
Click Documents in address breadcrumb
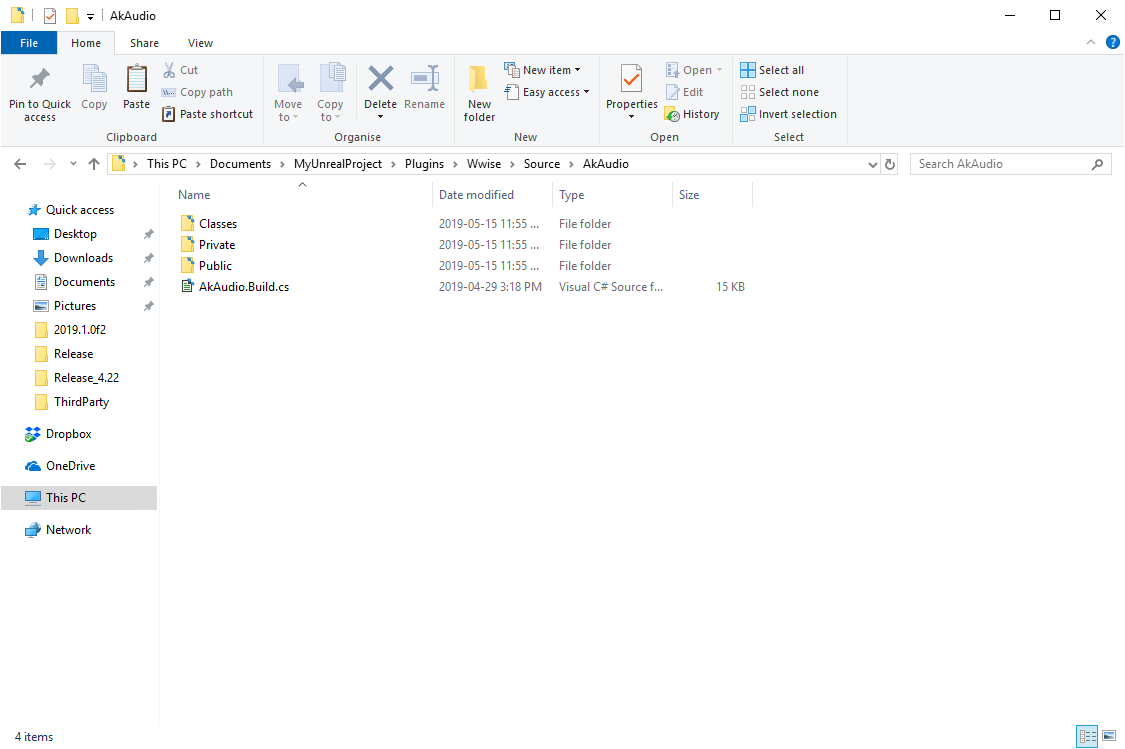coord(240,164)
